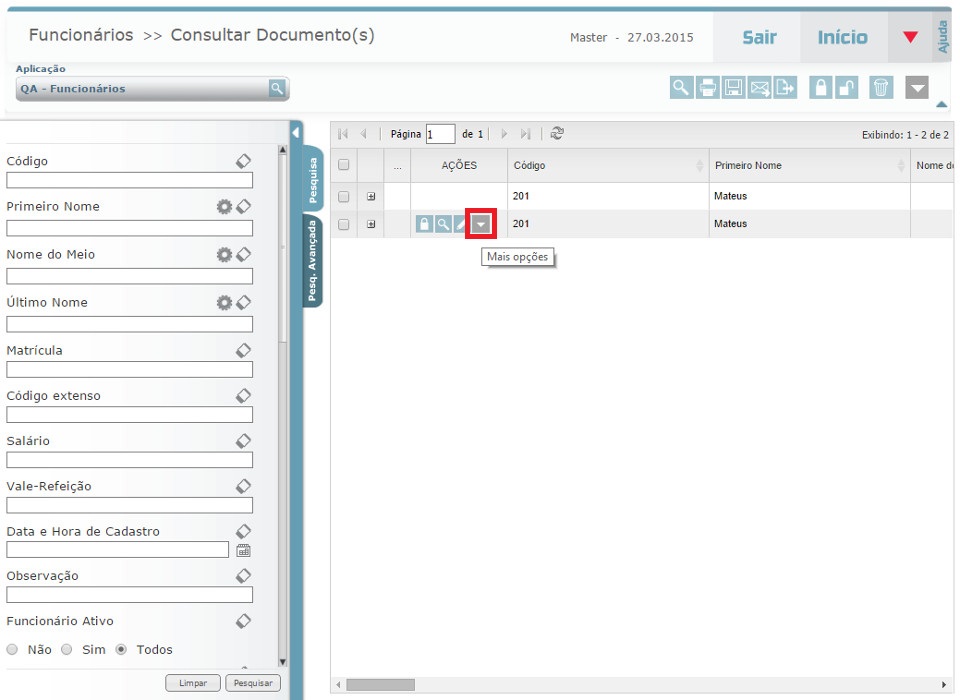Open the gray dropdown arrow in top toolbar
Screen dimensions: 960x700
(917, 88)
